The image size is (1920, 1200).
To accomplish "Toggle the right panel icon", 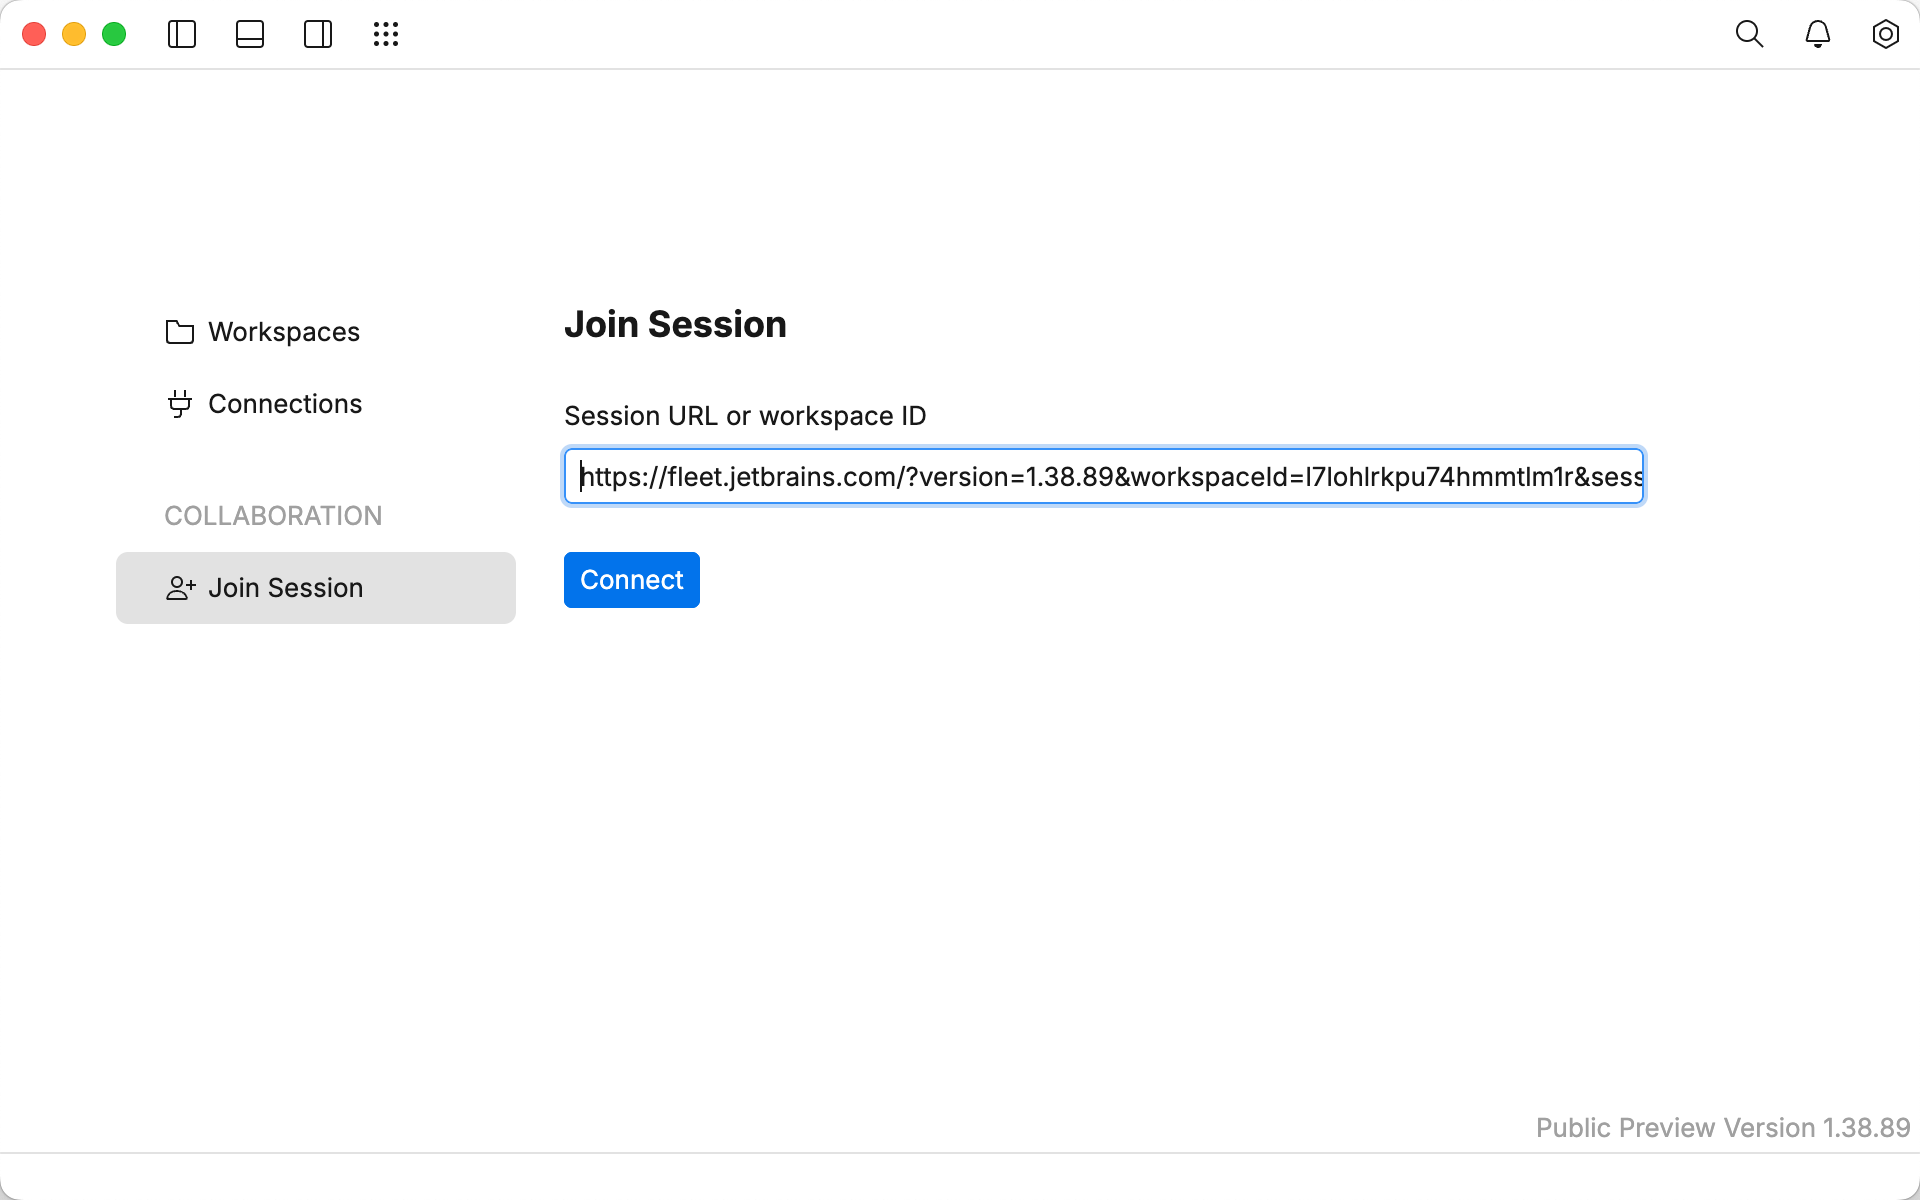I will click(318, 34).
